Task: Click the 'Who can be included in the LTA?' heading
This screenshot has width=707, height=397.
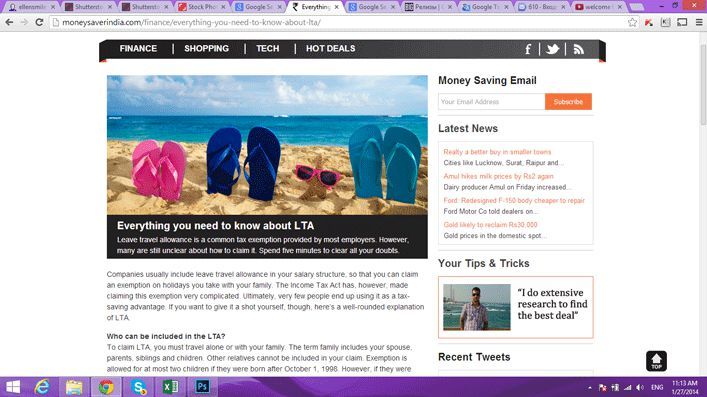Action: pyautogui.click(x=166, y=337)
